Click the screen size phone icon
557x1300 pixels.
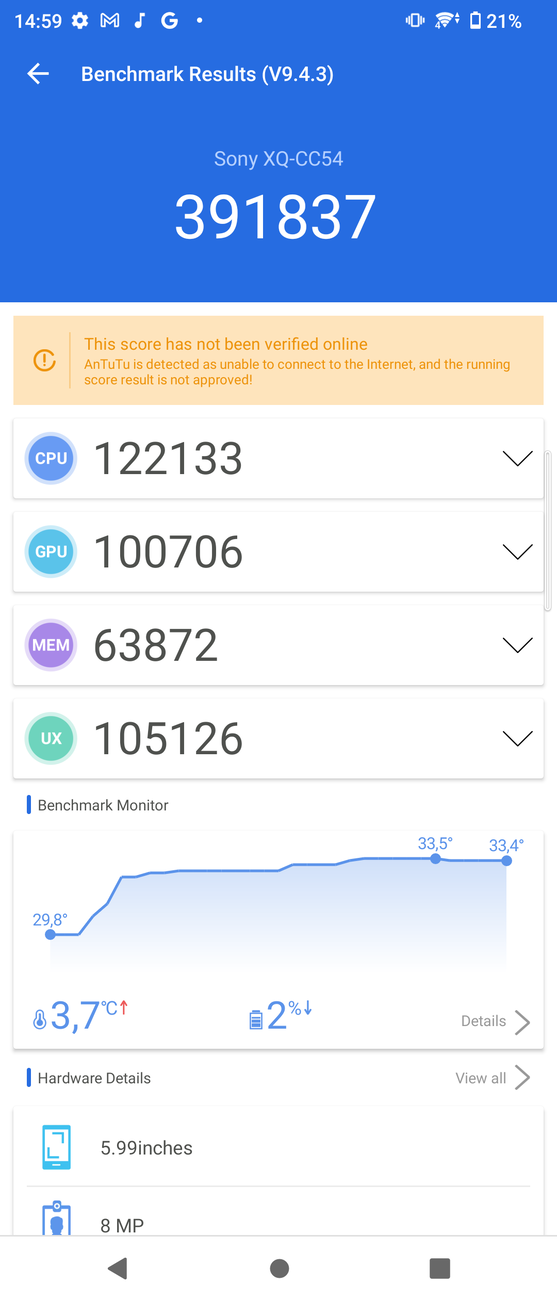[x=57, y=1147]
